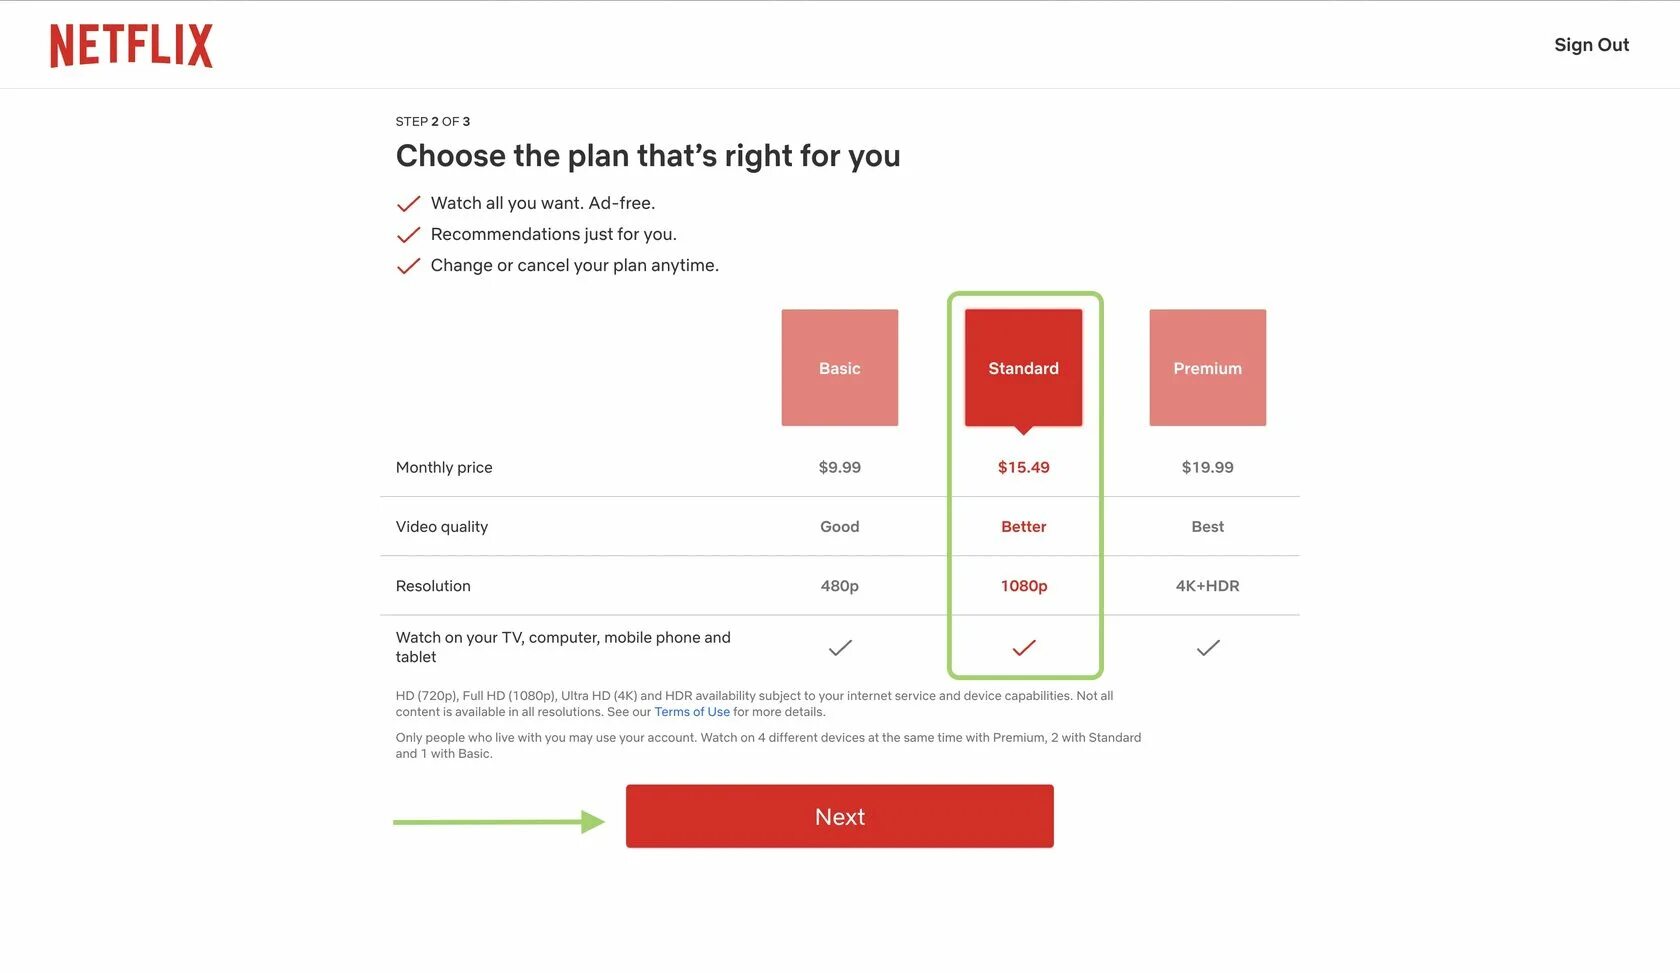Click the 'Better' video quality value

[x=1024, y=527]
